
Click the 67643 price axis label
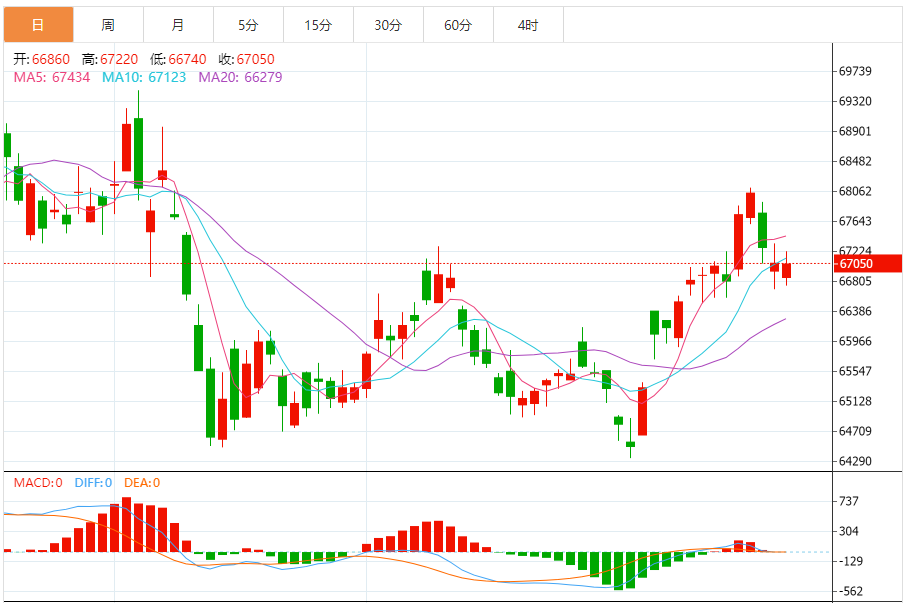coord(855,221)
